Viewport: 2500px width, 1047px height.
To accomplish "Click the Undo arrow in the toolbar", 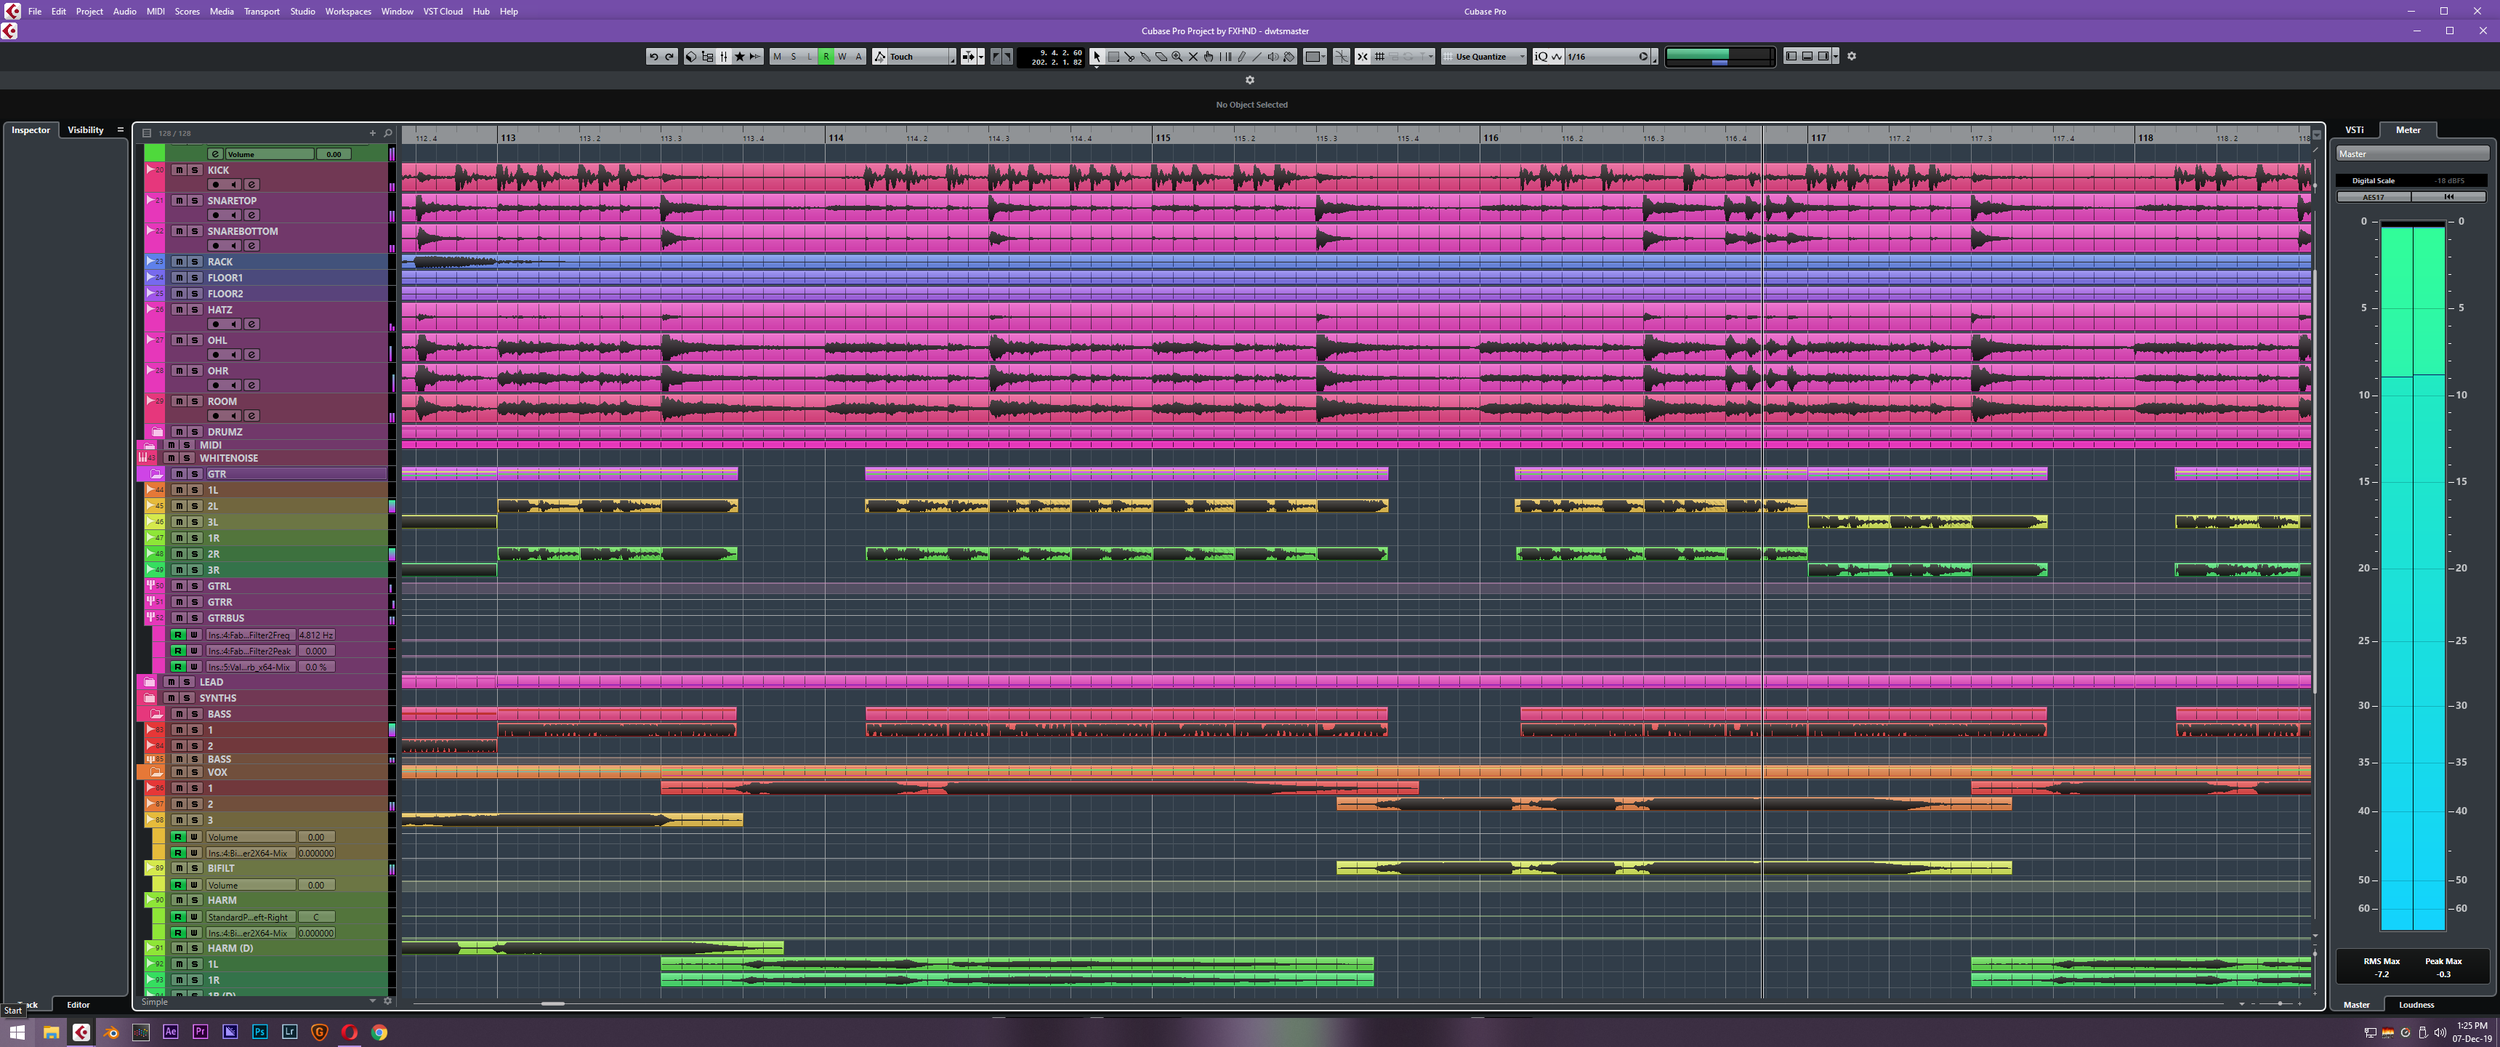I will pos(654,56).
